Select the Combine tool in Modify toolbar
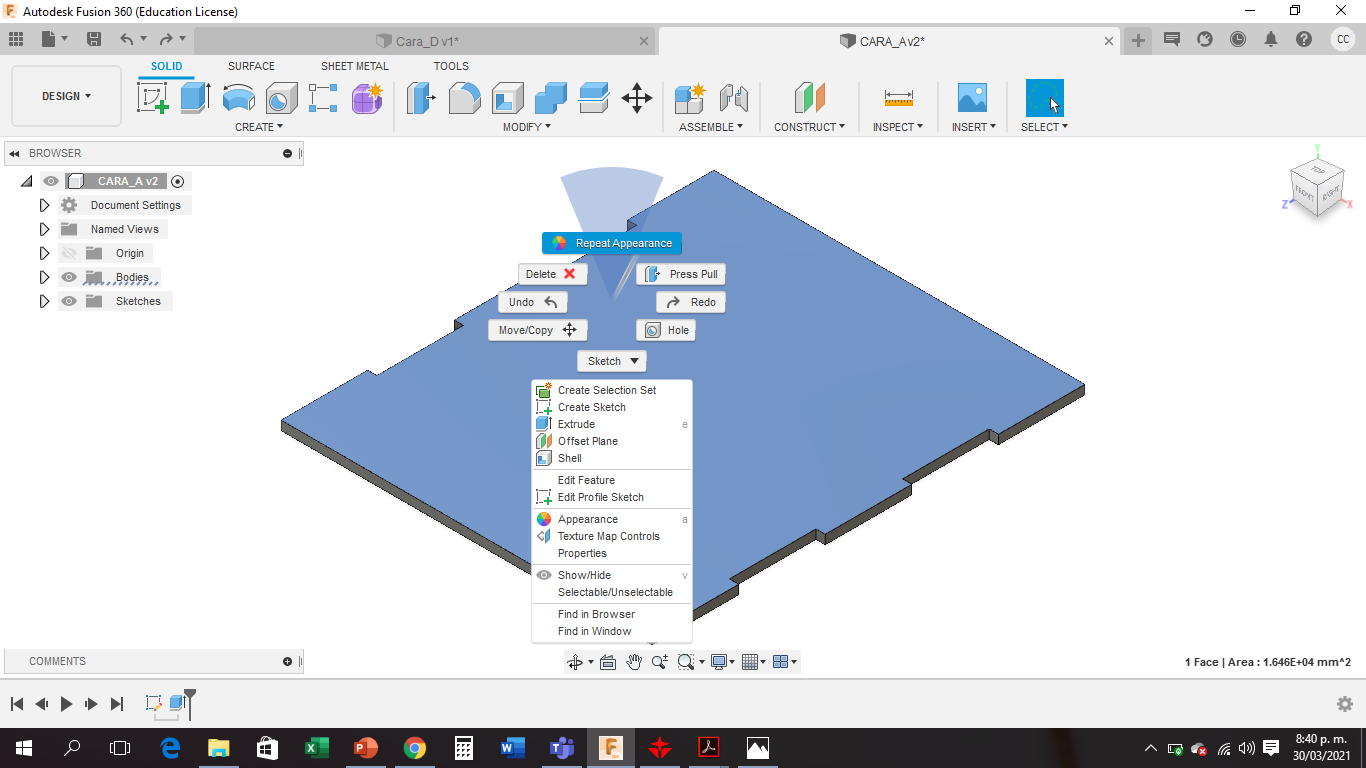 point(551,98)
